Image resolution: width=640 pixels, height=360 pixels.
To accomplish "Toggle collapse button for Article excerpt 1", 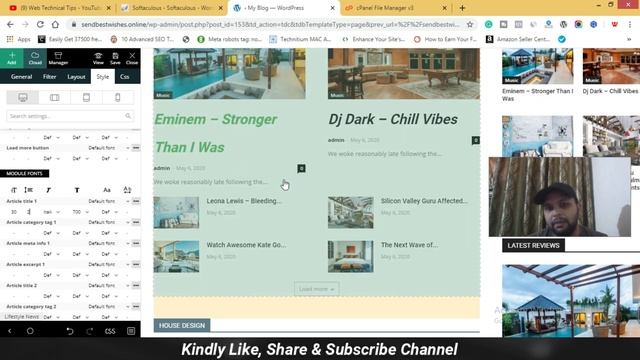I will [x=136, y=264].
